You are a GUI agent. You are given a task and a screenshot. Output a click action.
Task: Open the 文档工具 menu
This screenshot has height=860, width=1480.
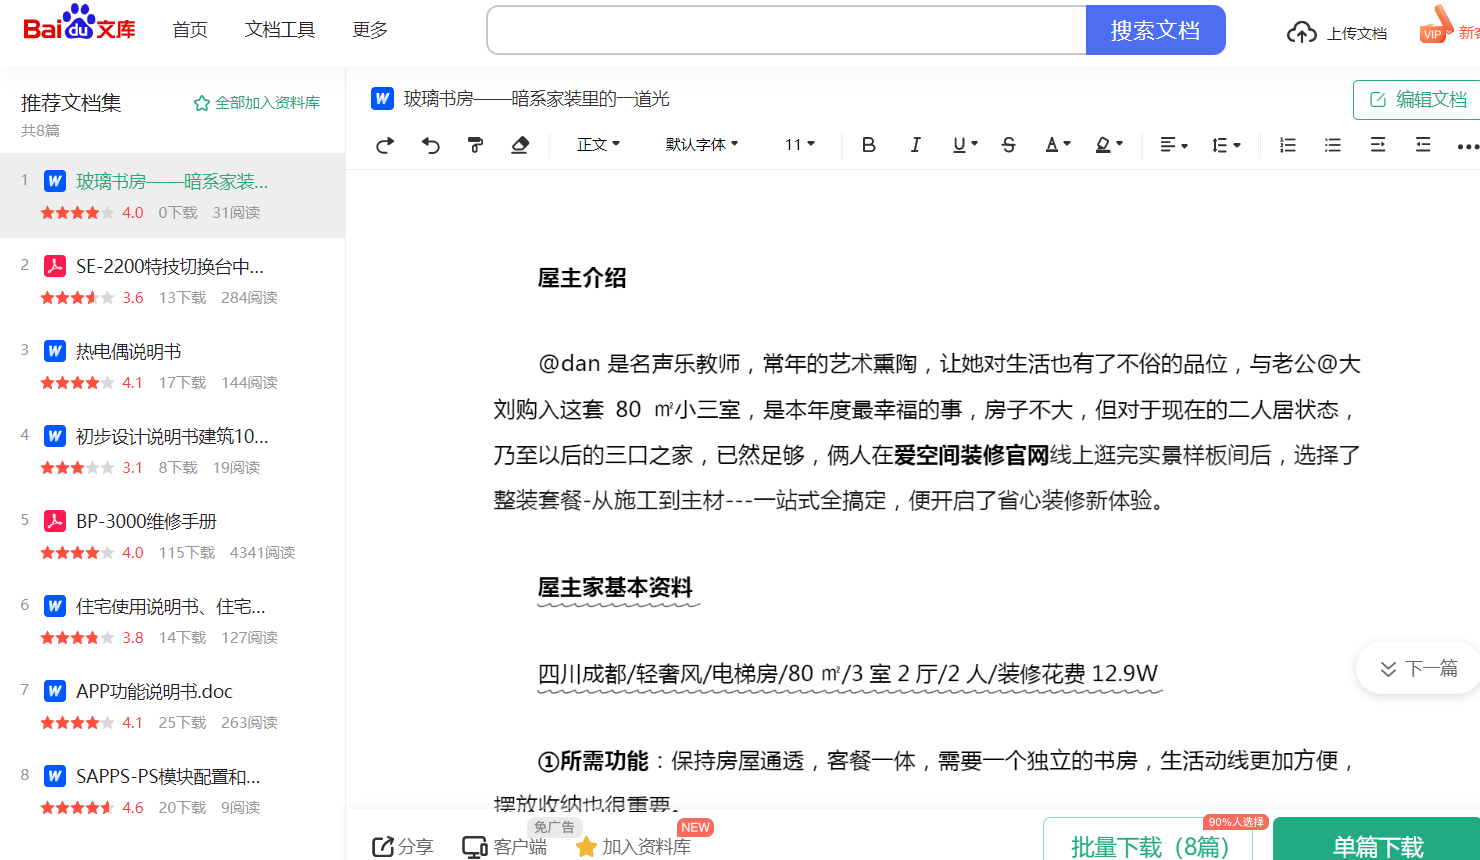[280, 30]
